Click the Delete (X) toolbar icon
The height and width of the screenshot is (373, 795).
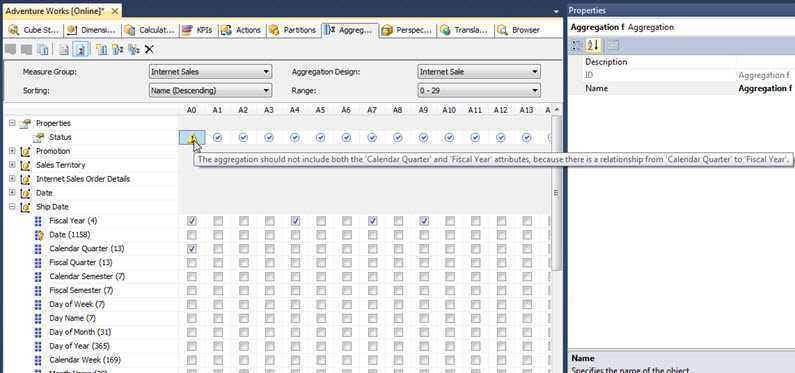(149, 49)
